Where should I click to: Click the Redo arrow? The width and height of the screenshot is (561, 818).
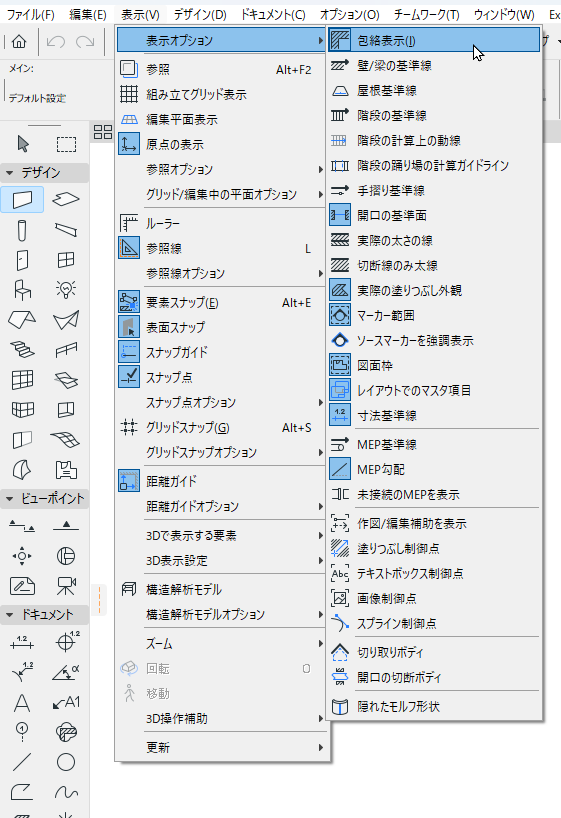pyautogui.click(x=85, y=41)
